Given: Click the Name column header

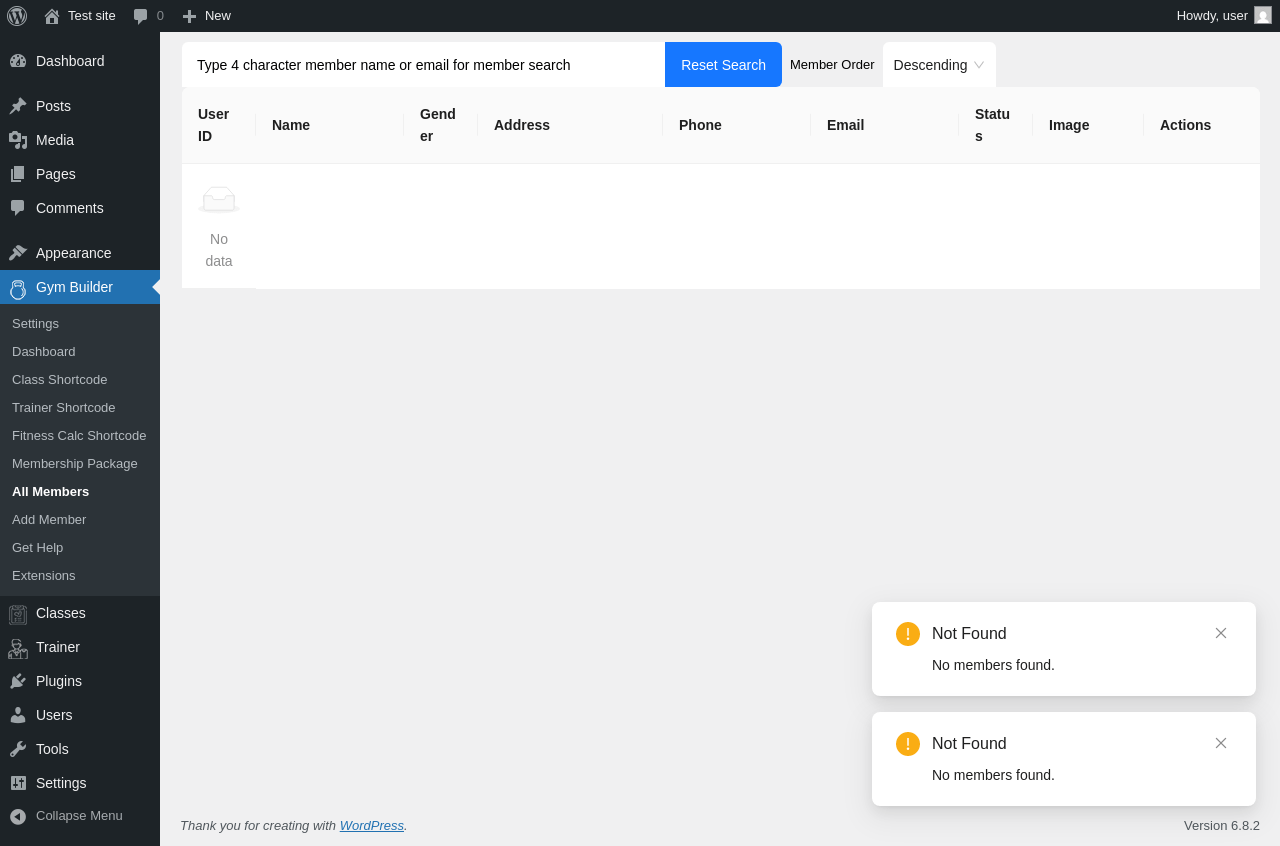Looking at the screenshot, I should coord(330,125).
